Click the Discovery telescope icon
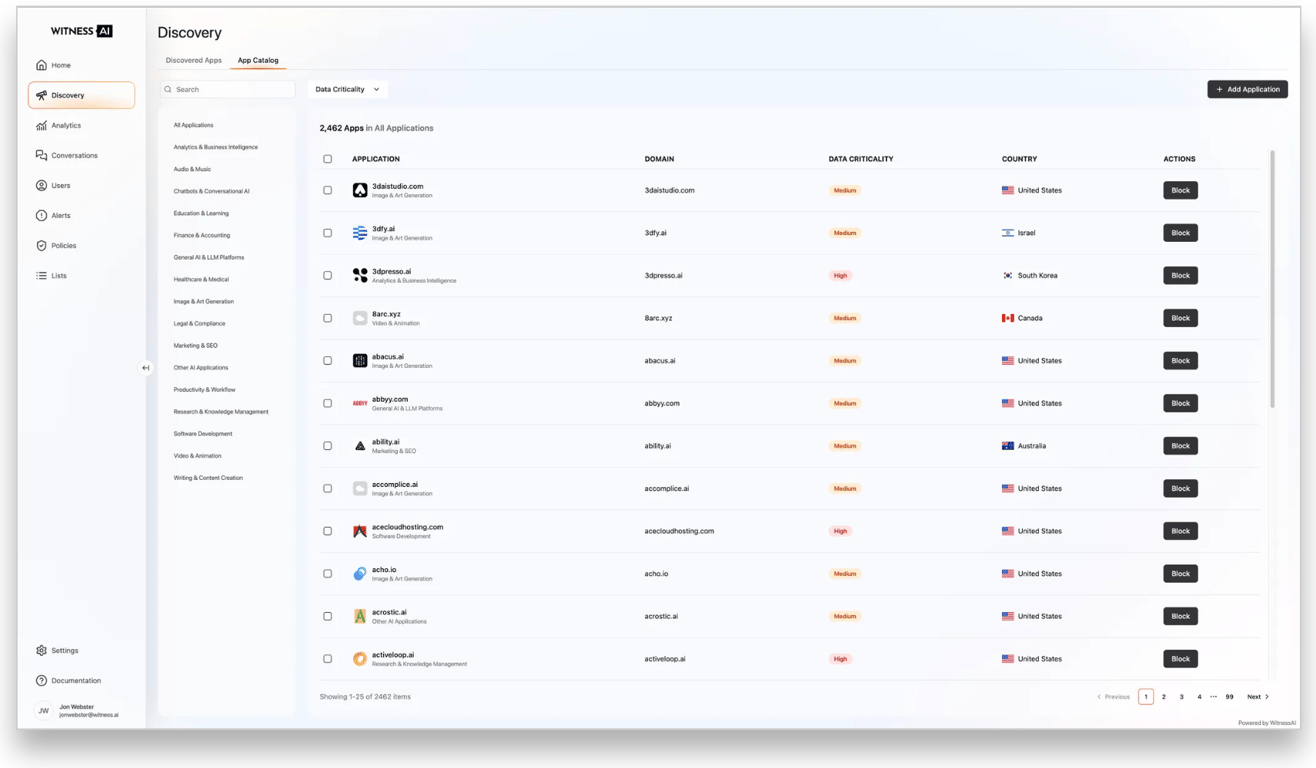This screenshot has height=768, width=1316. point(41,95)
